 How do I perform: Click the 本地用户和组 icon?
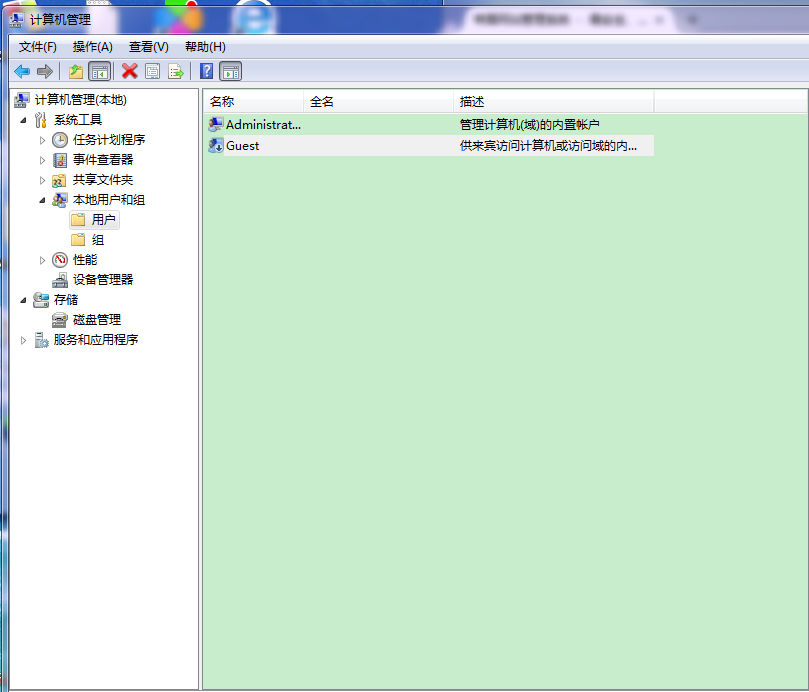[x=60, y=200]
